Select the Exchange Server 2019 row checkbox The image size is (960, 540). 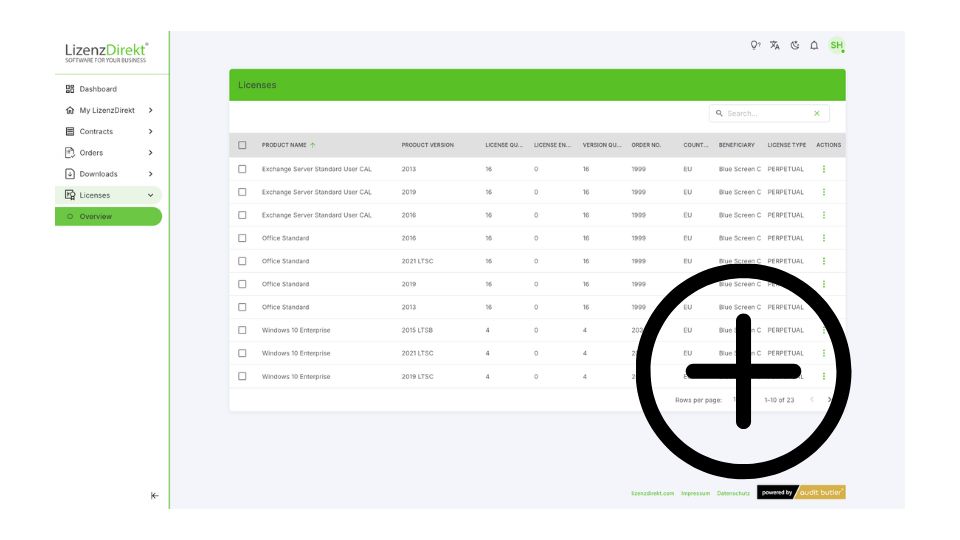[242, 192]
